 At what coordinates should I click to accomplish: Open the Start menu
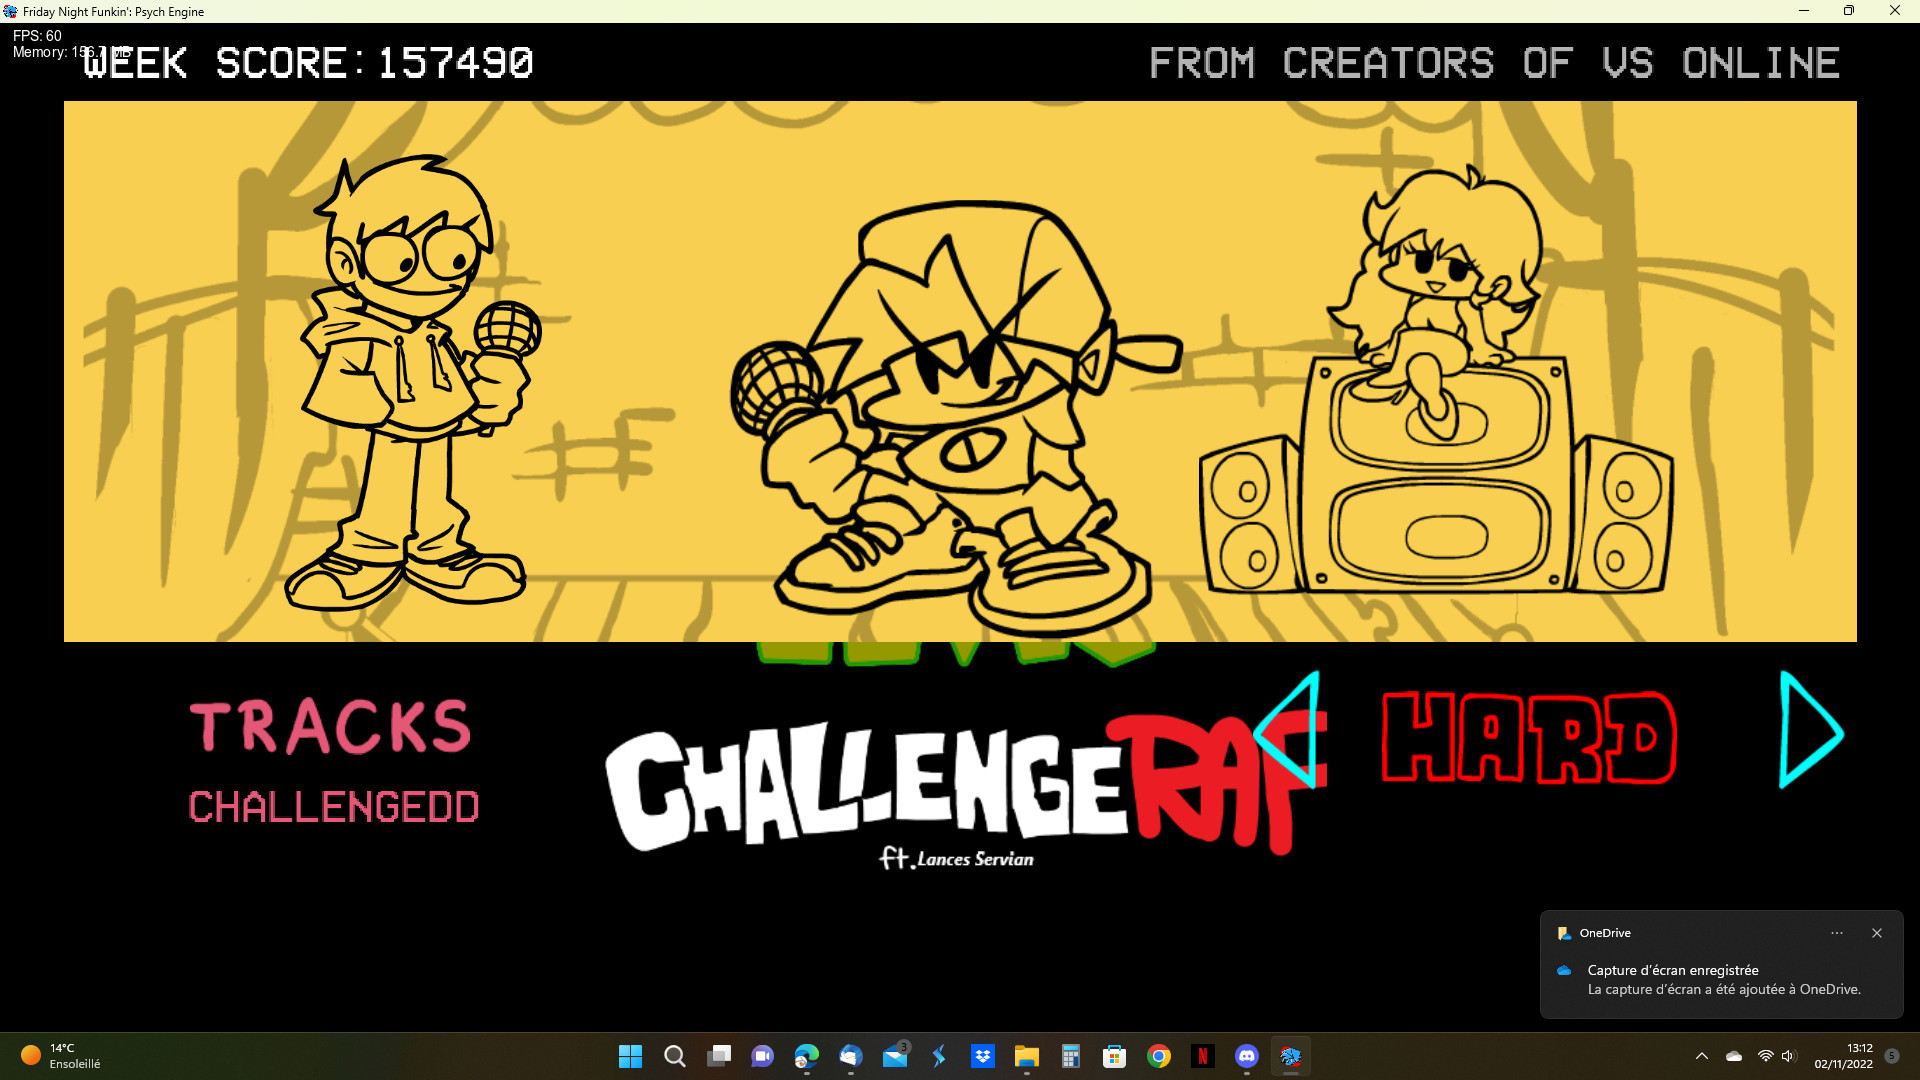(x=631, y=1057)
